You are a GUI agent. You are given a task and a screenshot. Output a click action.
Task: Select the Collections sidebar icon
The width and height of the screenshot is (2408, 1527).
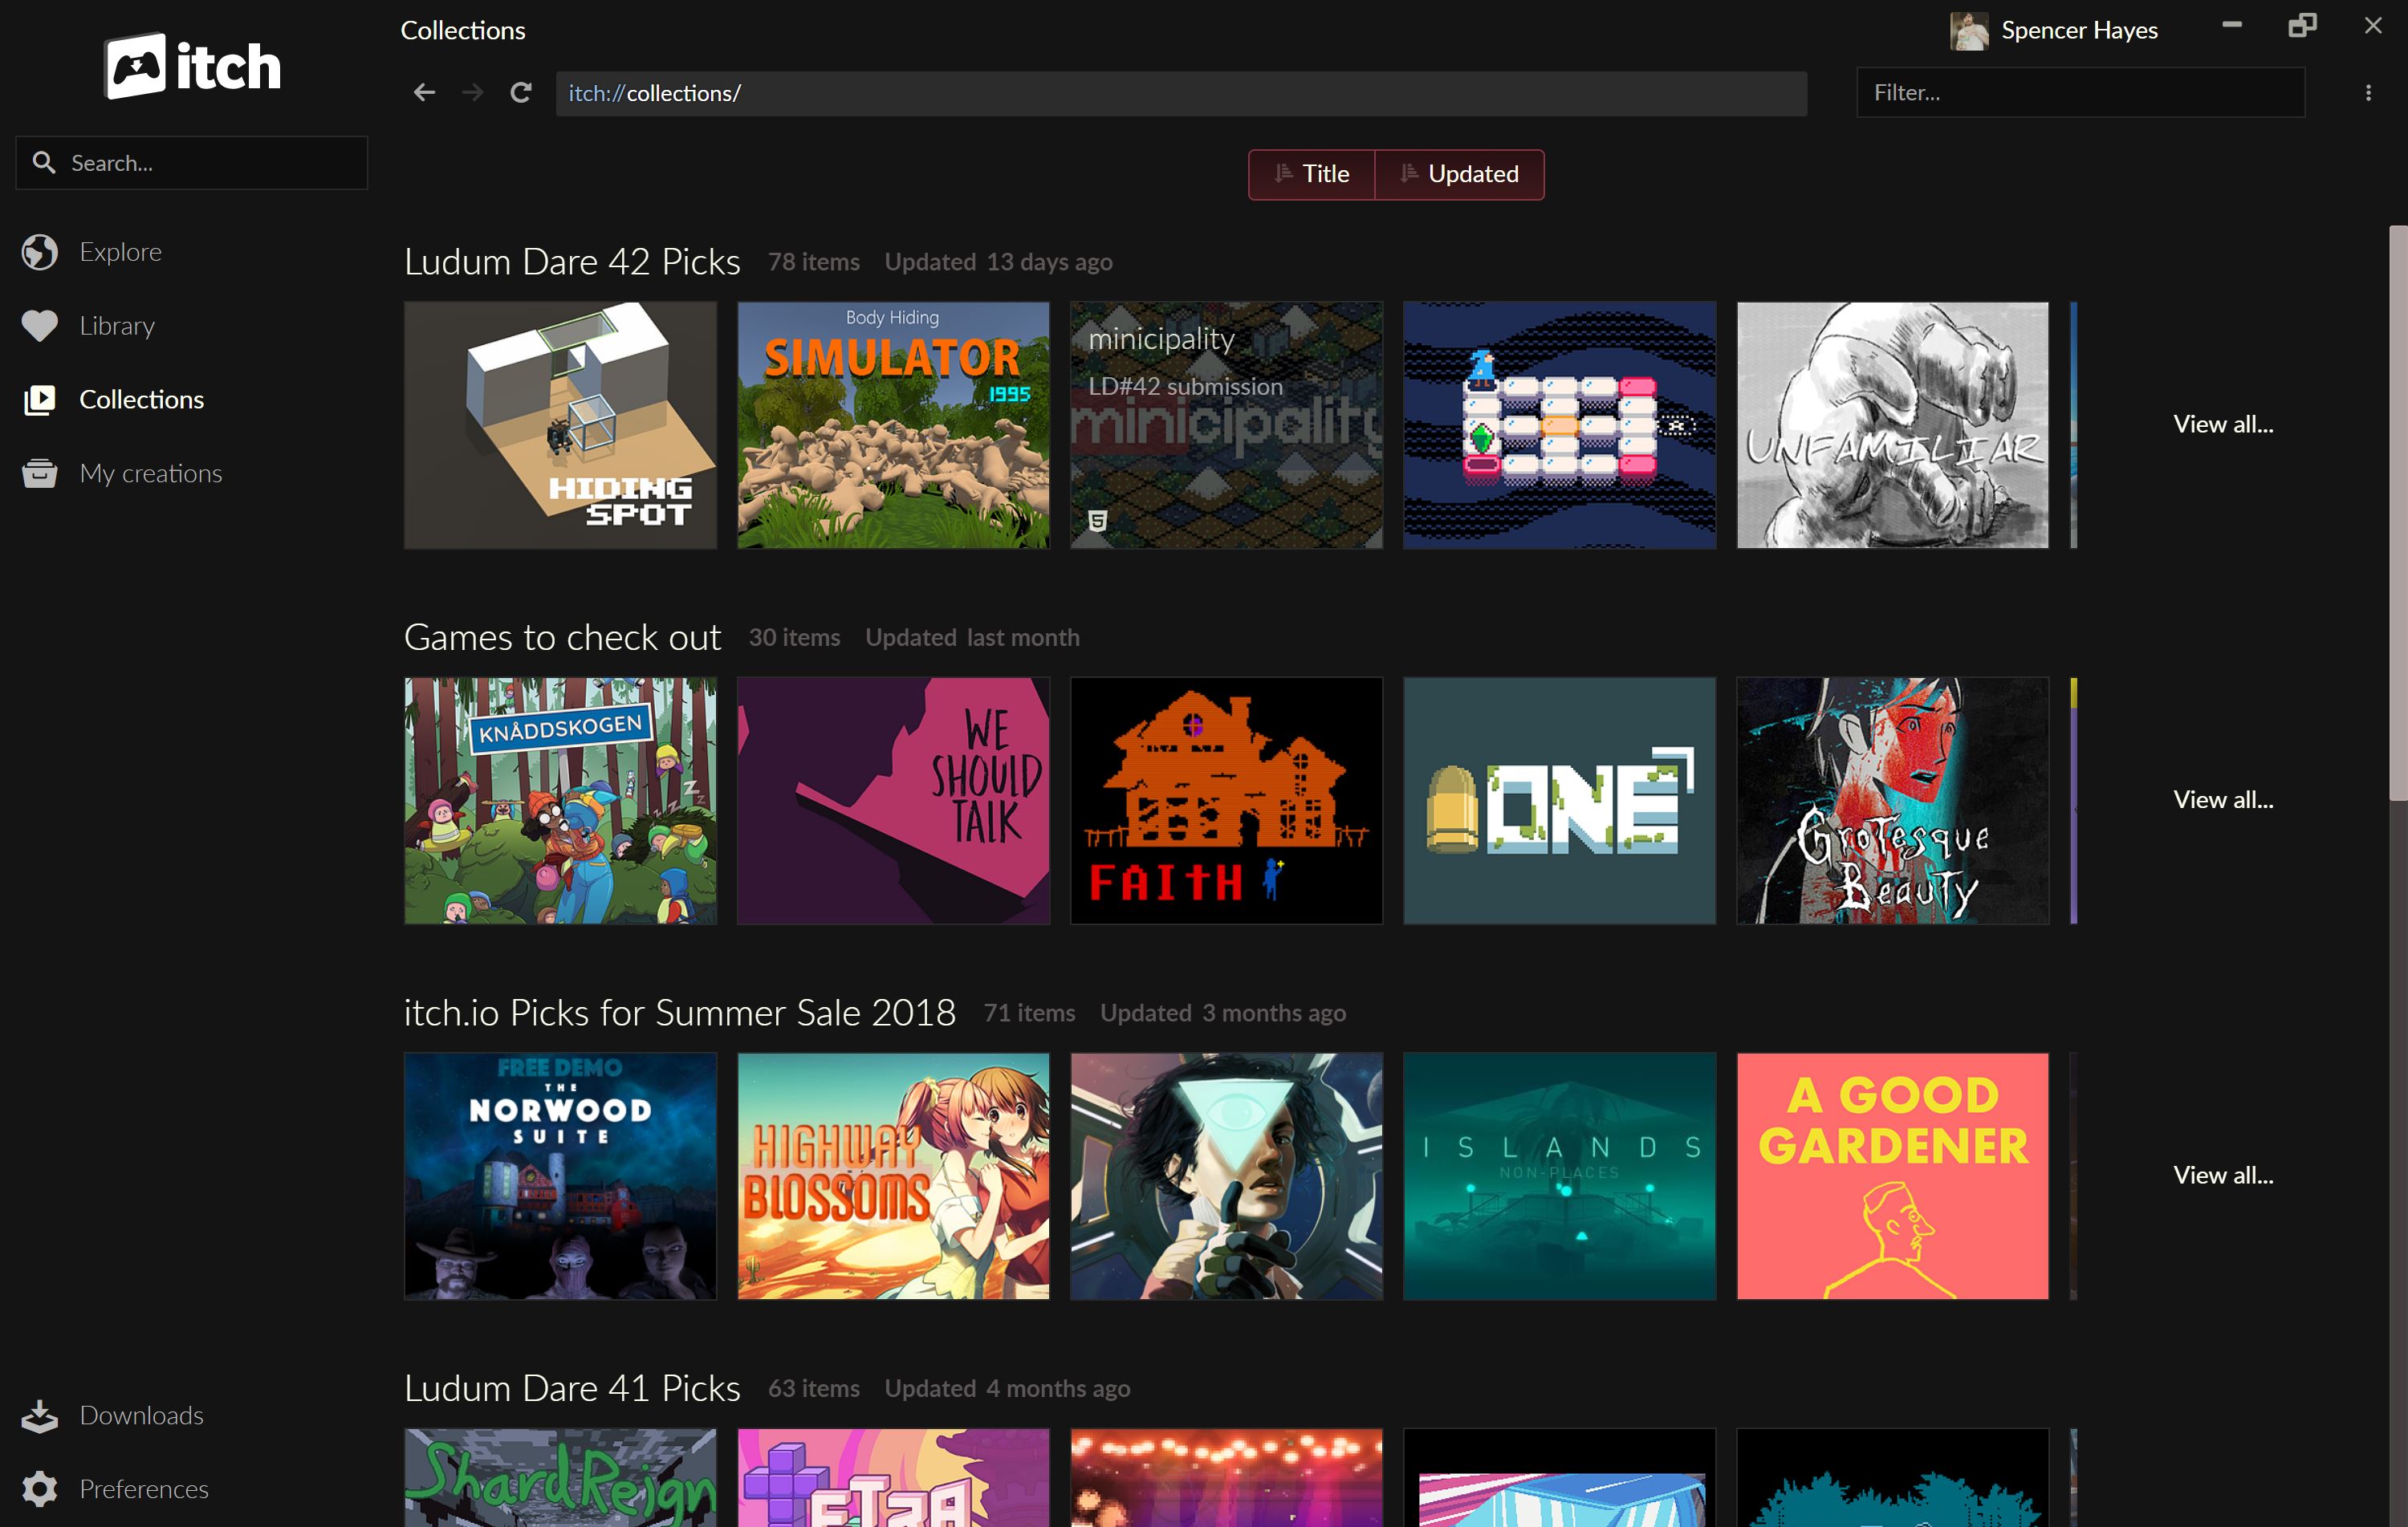pyautogui.click(x=40, y=399)
